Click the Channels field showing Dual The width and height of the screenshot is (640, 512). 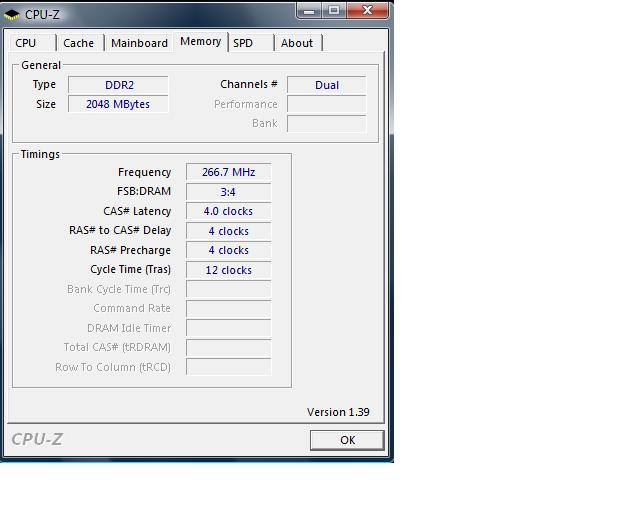326,85
